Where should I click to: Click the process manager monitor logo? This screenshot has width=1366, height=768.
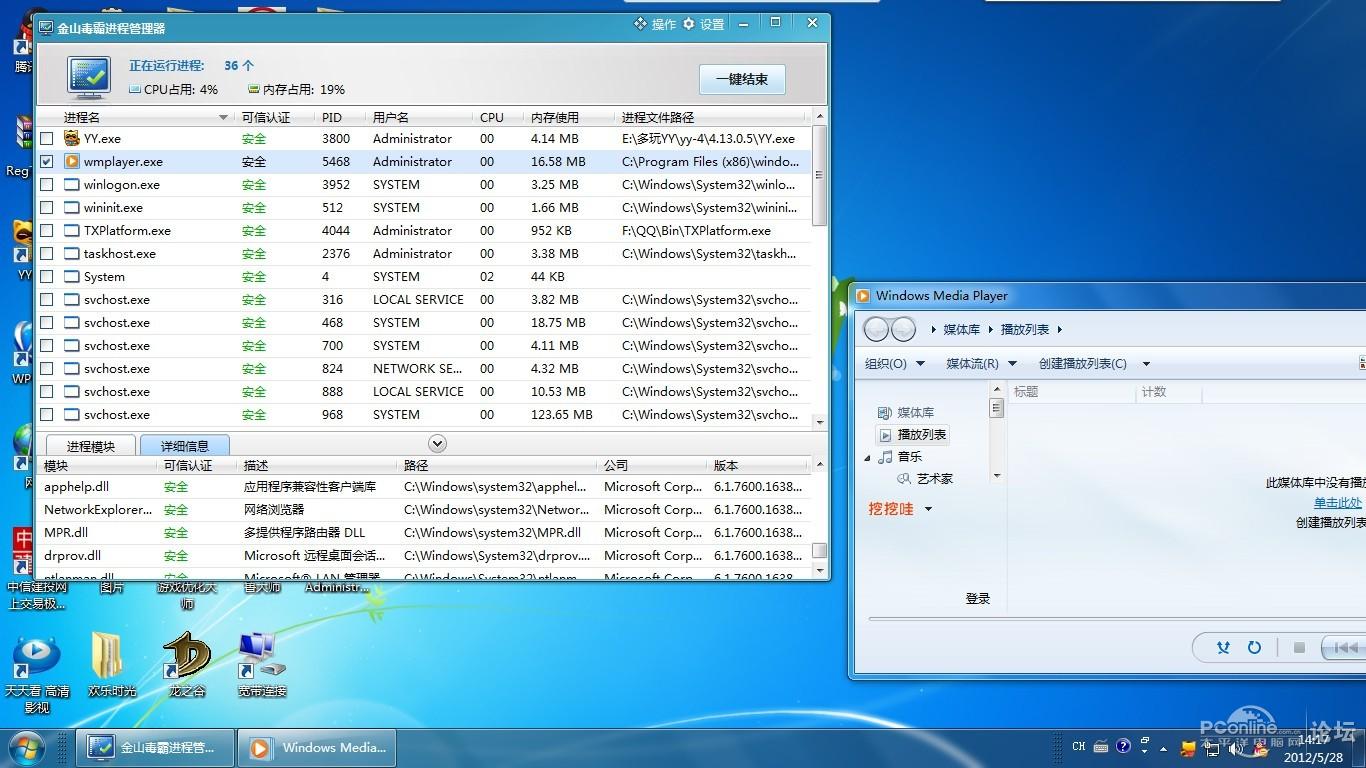click(89, 78)
